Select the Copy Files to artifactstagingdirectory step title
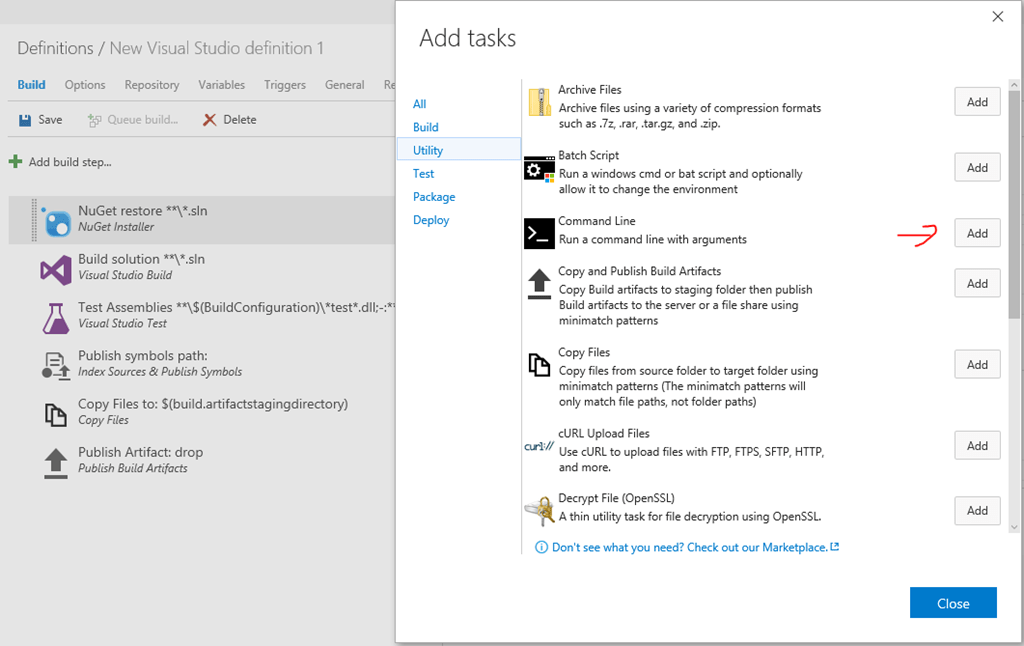This screenshot has height=646, width=1024. [213, 404]
